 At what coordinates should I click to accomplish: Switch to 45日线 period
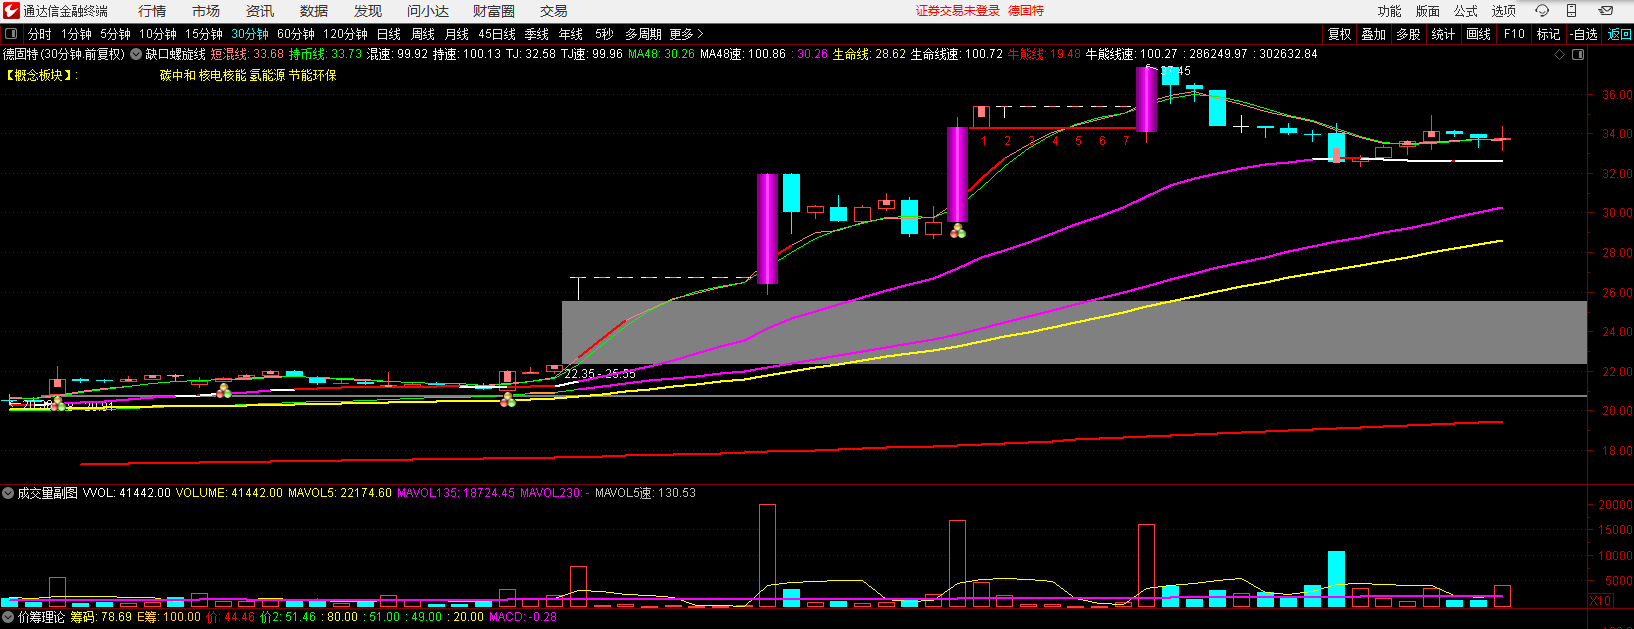pyautogui.click(x=497, y=34)
